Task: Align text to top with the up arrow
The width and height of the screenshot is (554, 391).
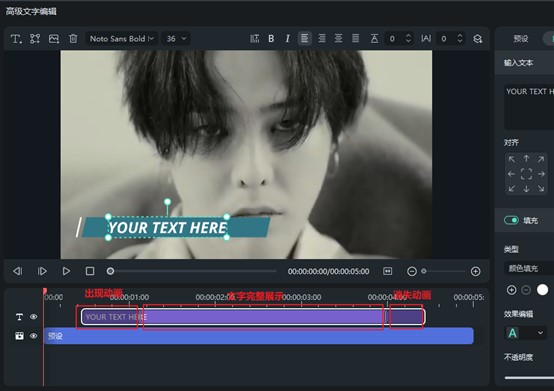Action: coord(526,159)
